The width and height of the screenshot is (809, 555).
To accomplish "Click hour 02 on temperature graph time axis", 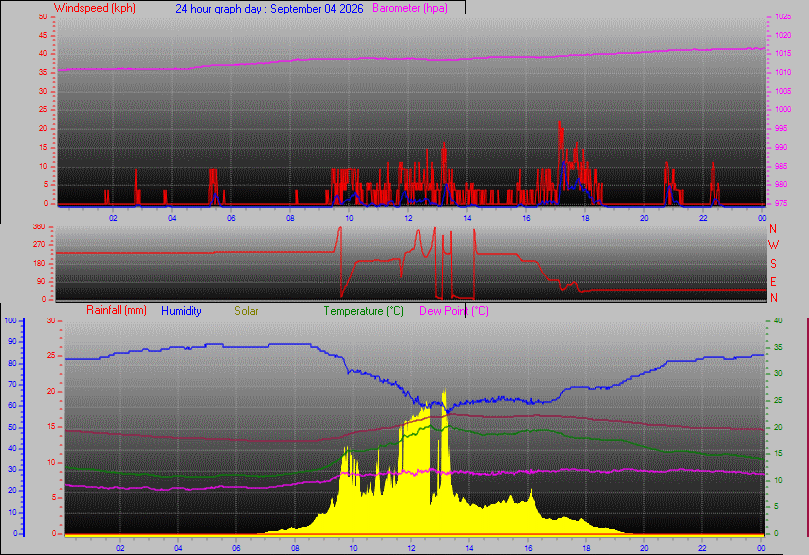I will 120,548.
